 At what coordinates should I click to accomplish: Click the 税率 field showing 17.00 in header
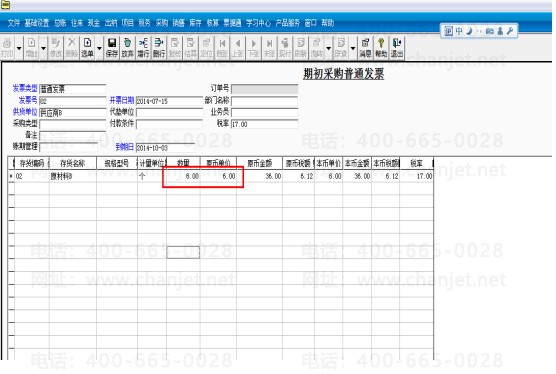pyautogui.click(x=265, y=124)
